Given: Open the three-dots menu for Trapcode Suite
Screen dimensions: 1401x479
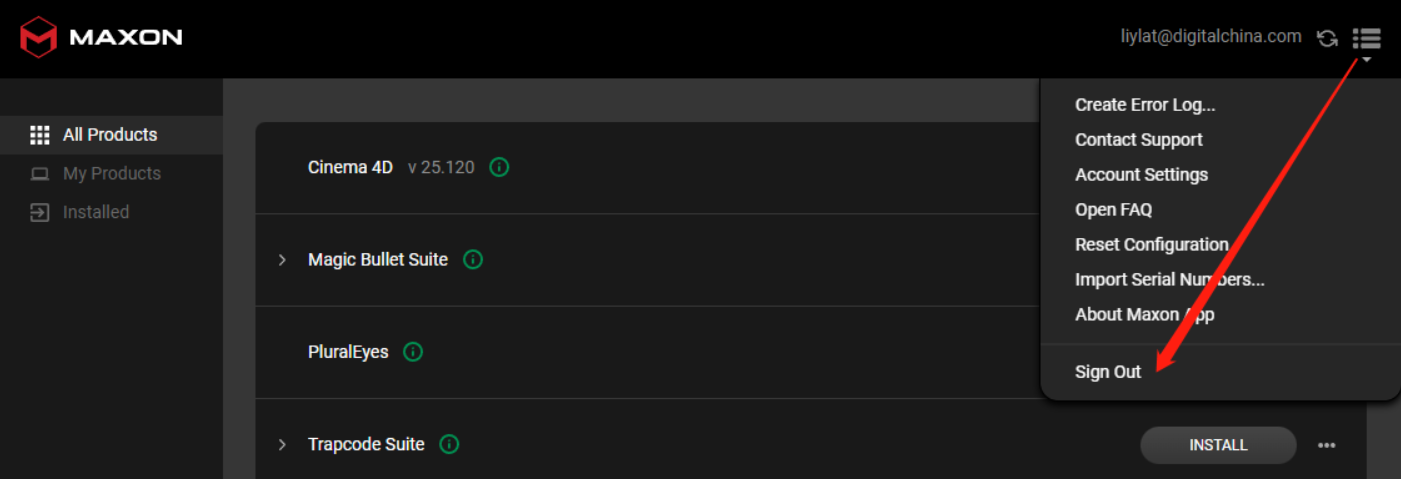Looking at the screenshot, I should [x=1327, y=446].
